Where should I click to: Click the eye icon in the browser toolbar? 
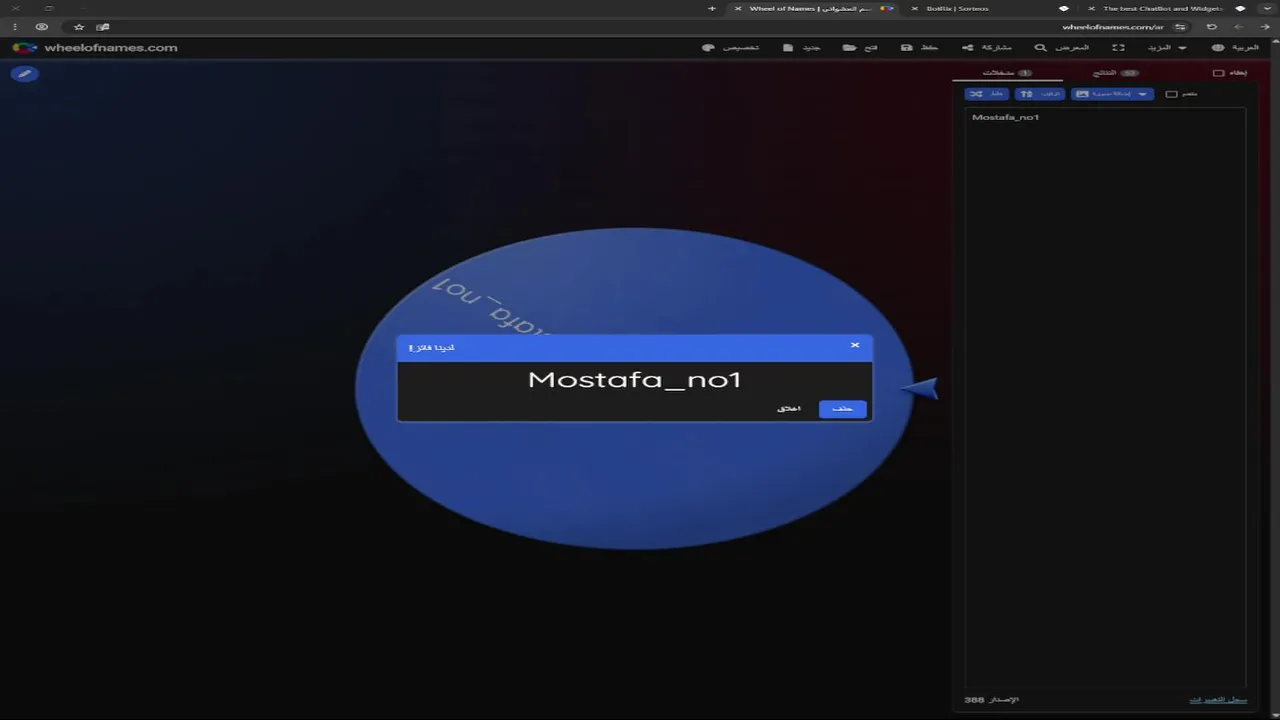tap(42, 27)
